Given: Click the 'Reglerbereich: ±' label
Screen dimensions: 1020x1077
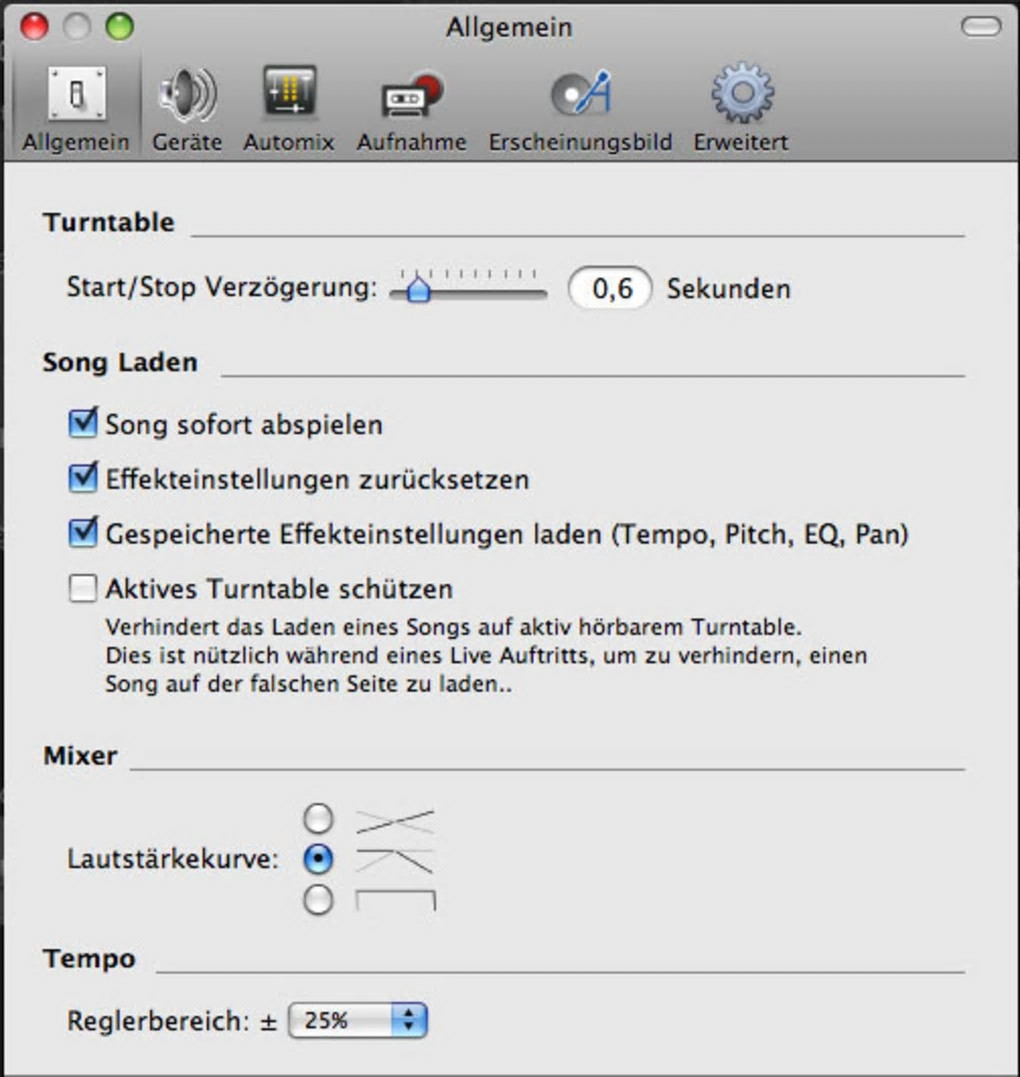Looking at the screenshot, I should tap(172, 1021).
